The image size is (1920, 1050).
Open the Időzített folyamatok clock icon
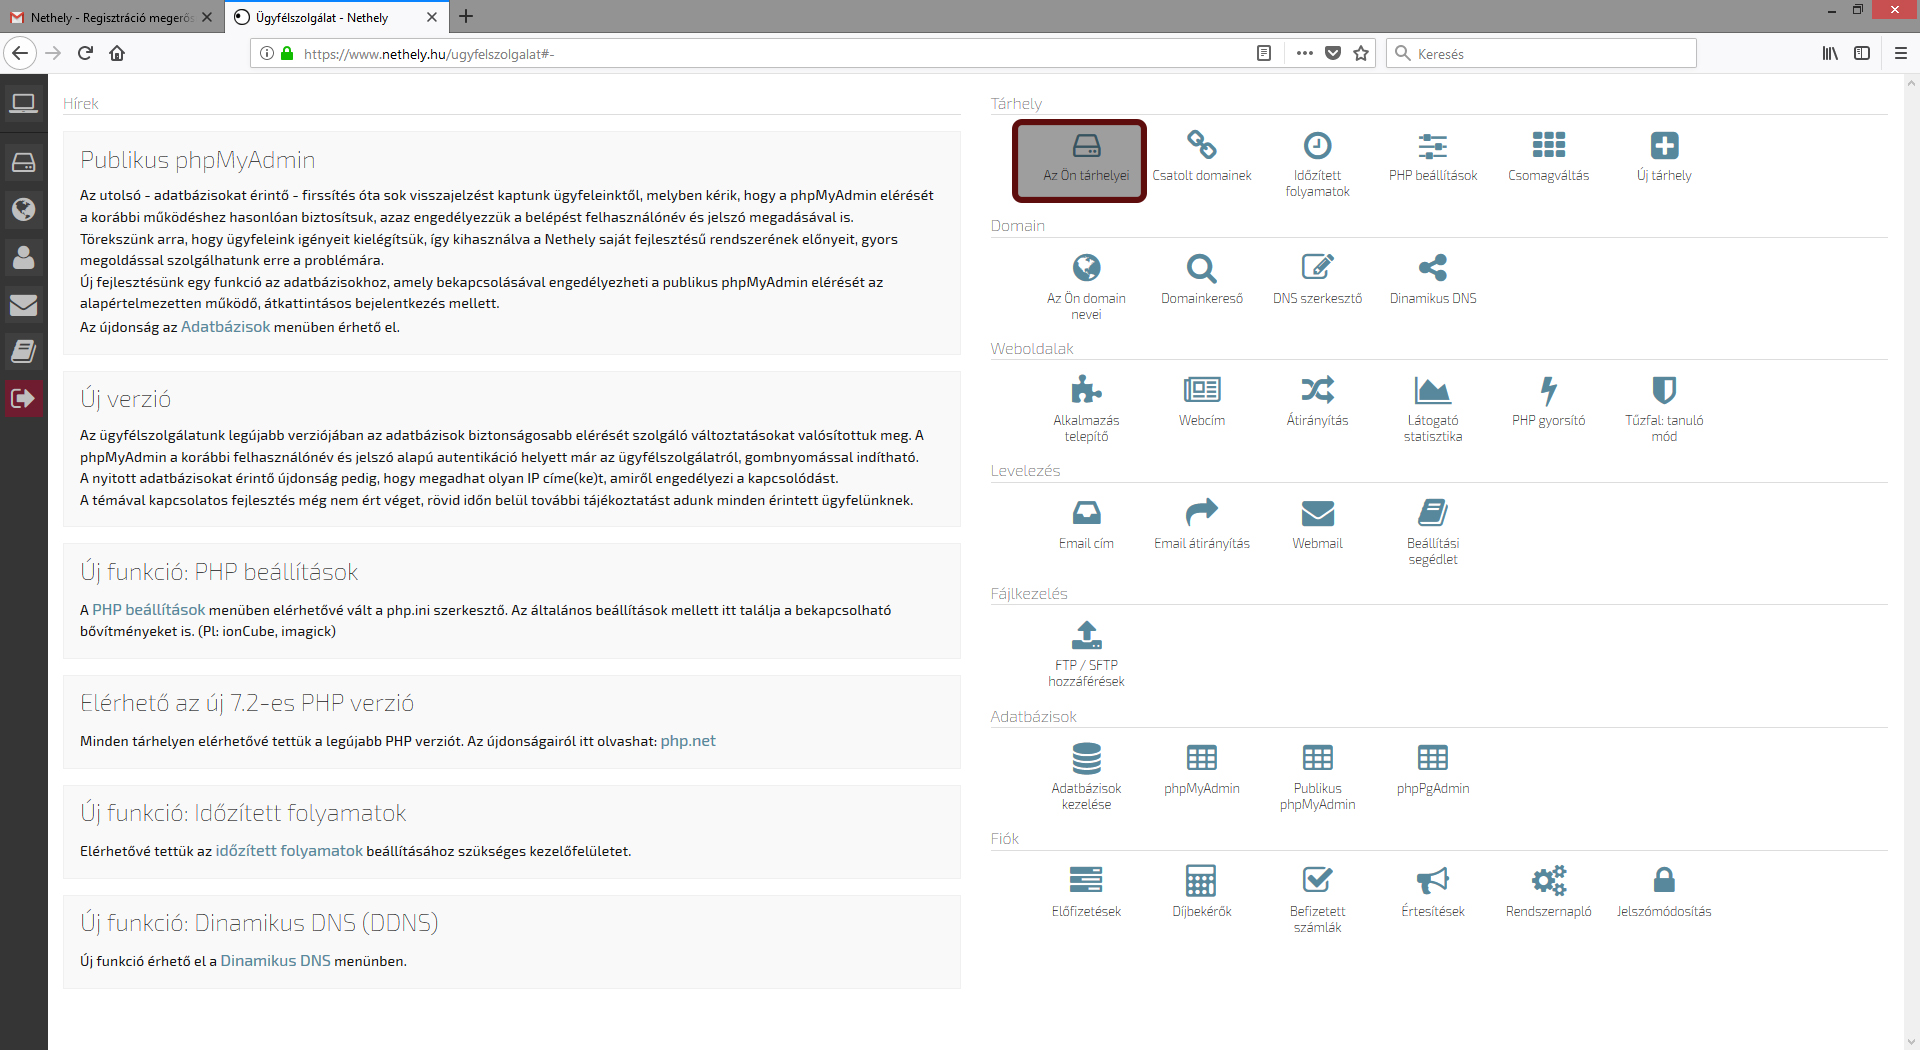1317,146
